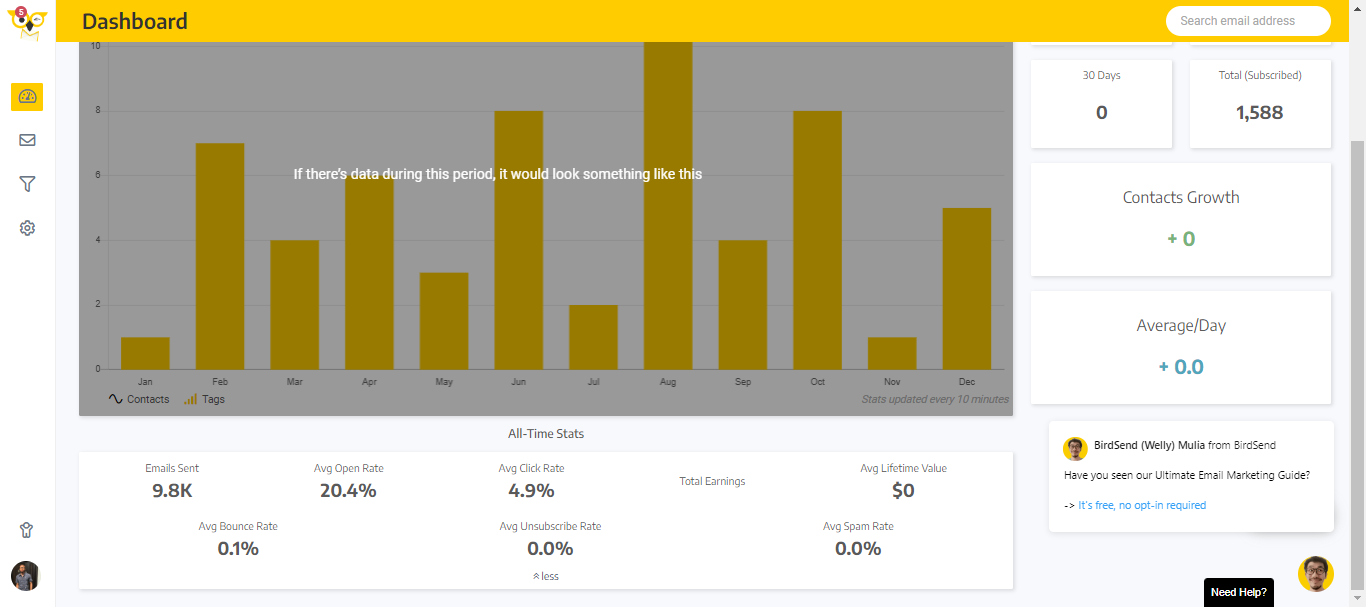The height and width of the screenshot is (607, 1366).
Task: Open the funnel icon in sidebar
Action: pyautogui.click(x=27, y=184)
